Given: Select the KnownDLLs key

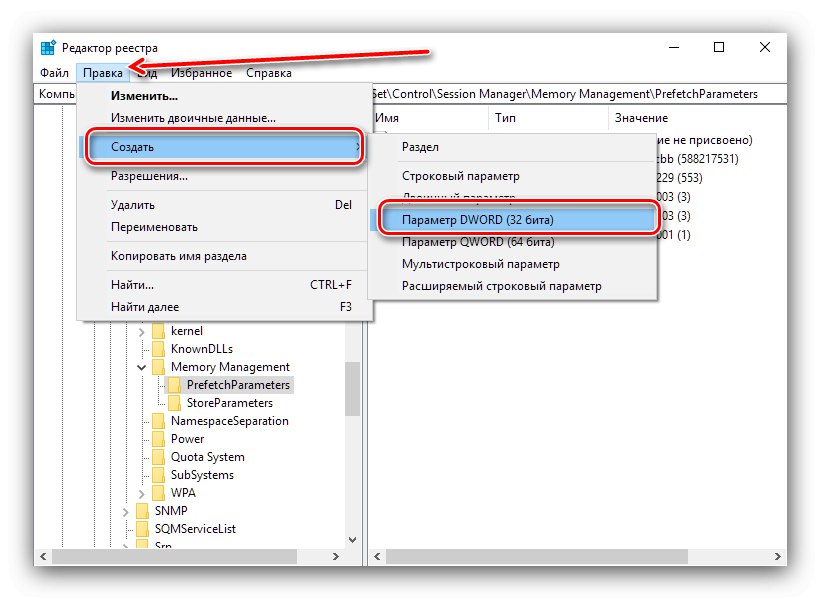Looking at the screenshot, I should pos(202,349).
